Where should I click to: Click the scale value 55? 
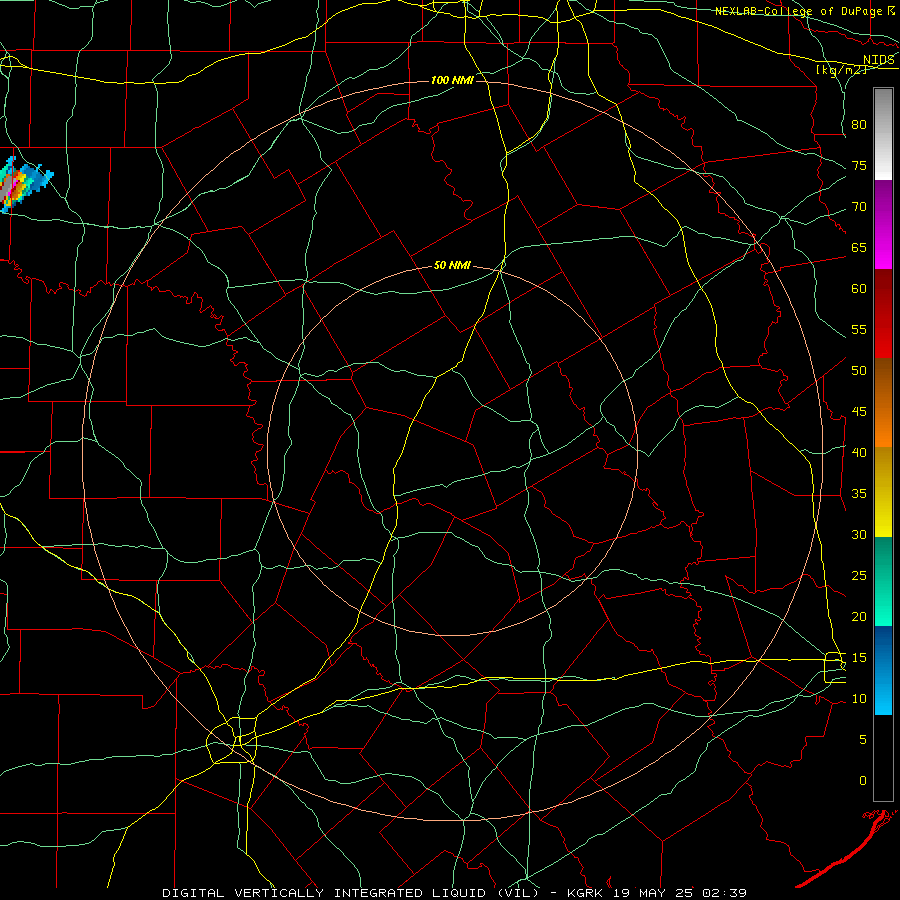[859, 329]
